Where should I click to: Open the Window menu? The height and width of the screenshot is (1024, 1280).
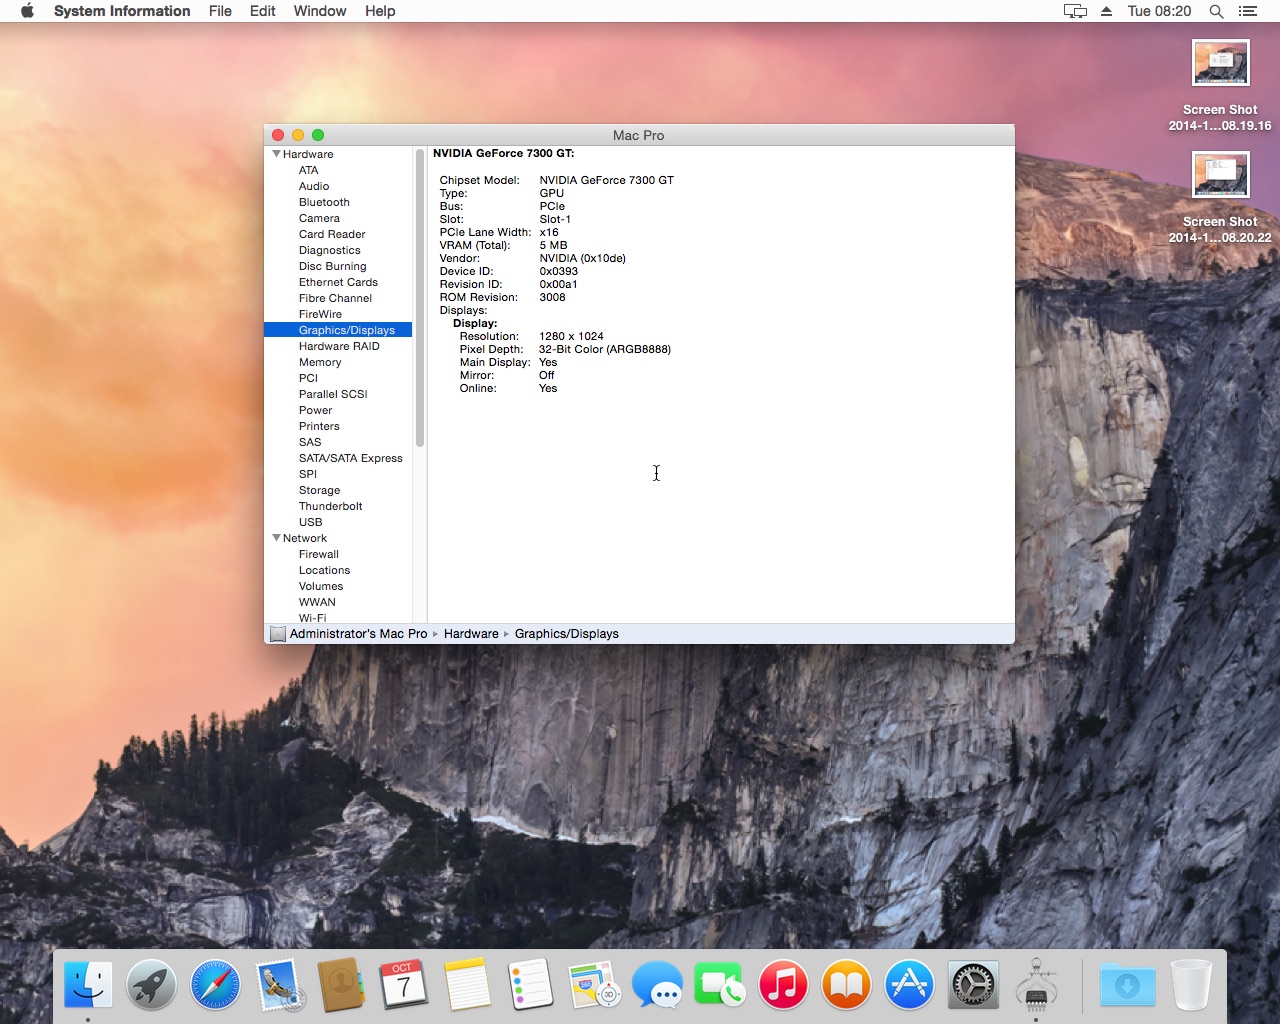(320, 11)
